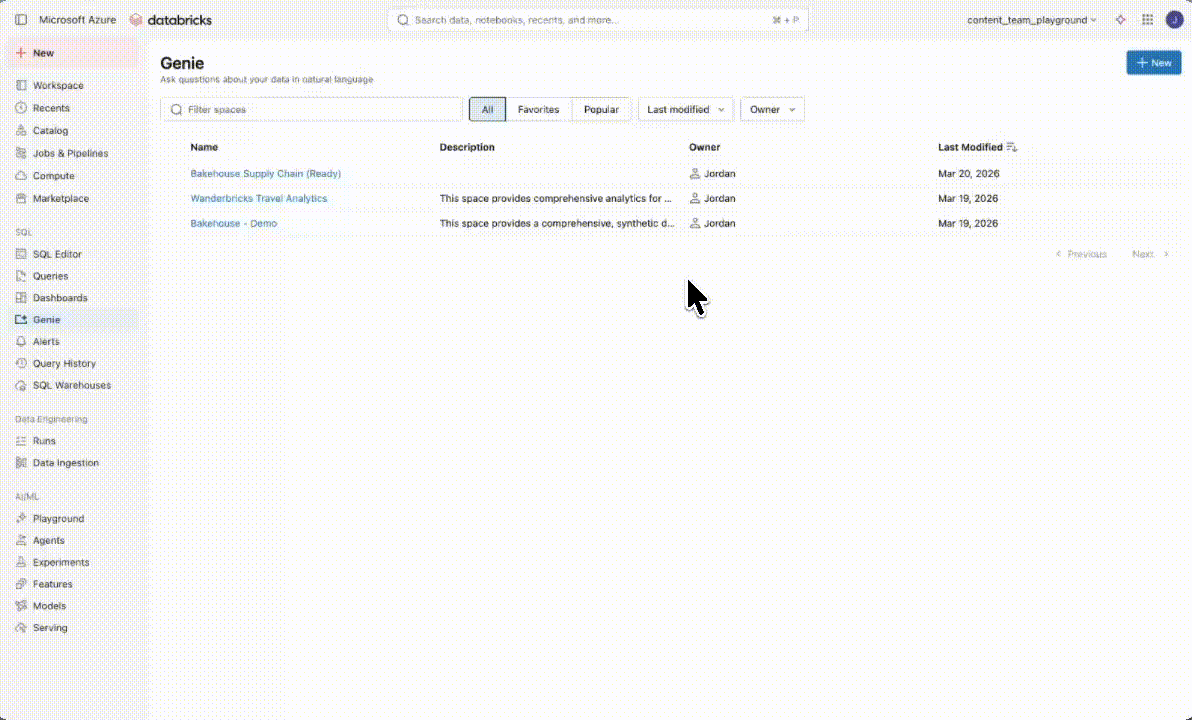Screen dimensions: 1192x720
Task: Open Dashboards in the sidebar
Action: tap(60, 298)
